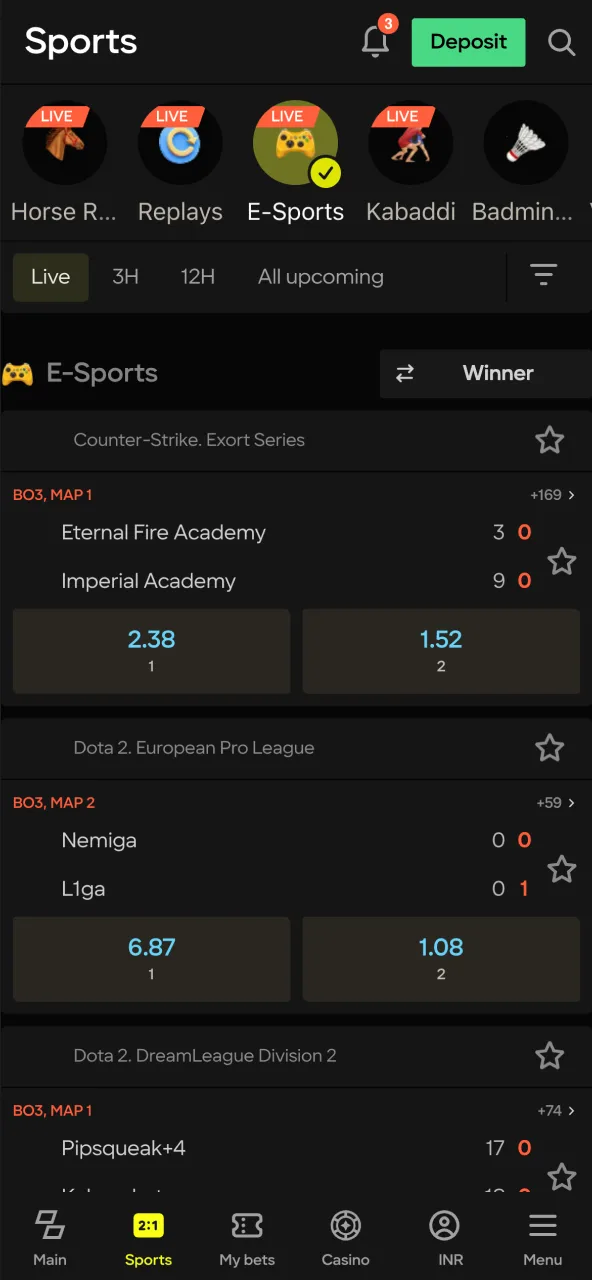The width and height of the screenshot is (592, 1280).
Task: Select the Badminton sport icon
Action: 525,143
